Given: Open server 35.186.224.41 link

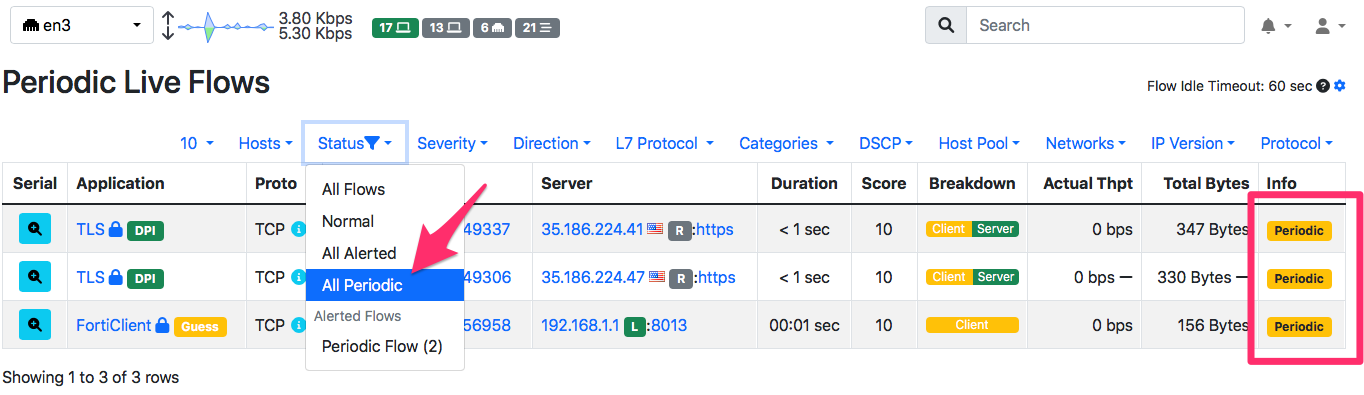Looking at the screenshot, I should (x=592, y=229).
